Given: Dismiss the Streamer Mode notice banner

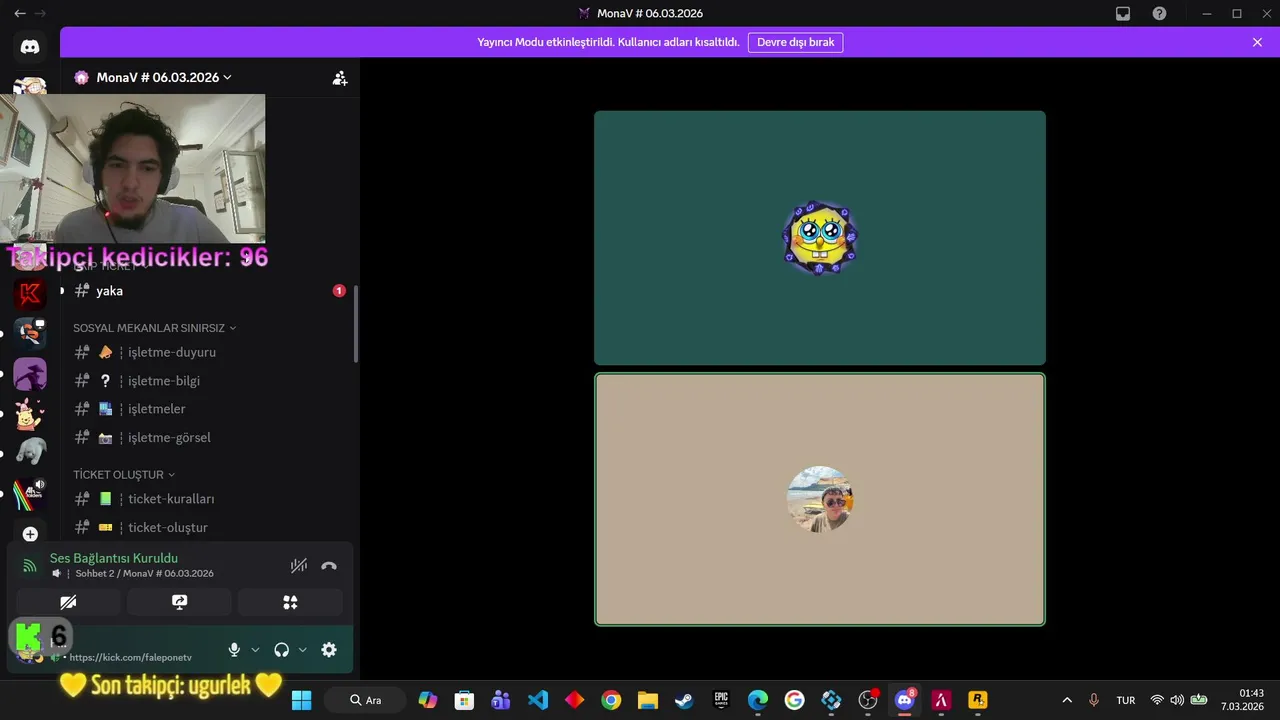Looking at the screenshot, I should click(x=1257, y=42).
